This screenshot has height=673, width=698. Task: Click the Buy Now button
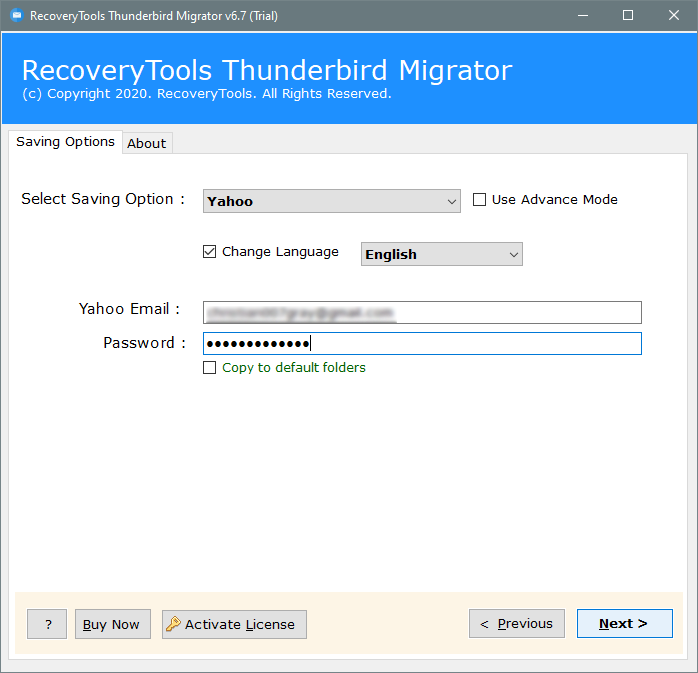(x=113, y=624)
